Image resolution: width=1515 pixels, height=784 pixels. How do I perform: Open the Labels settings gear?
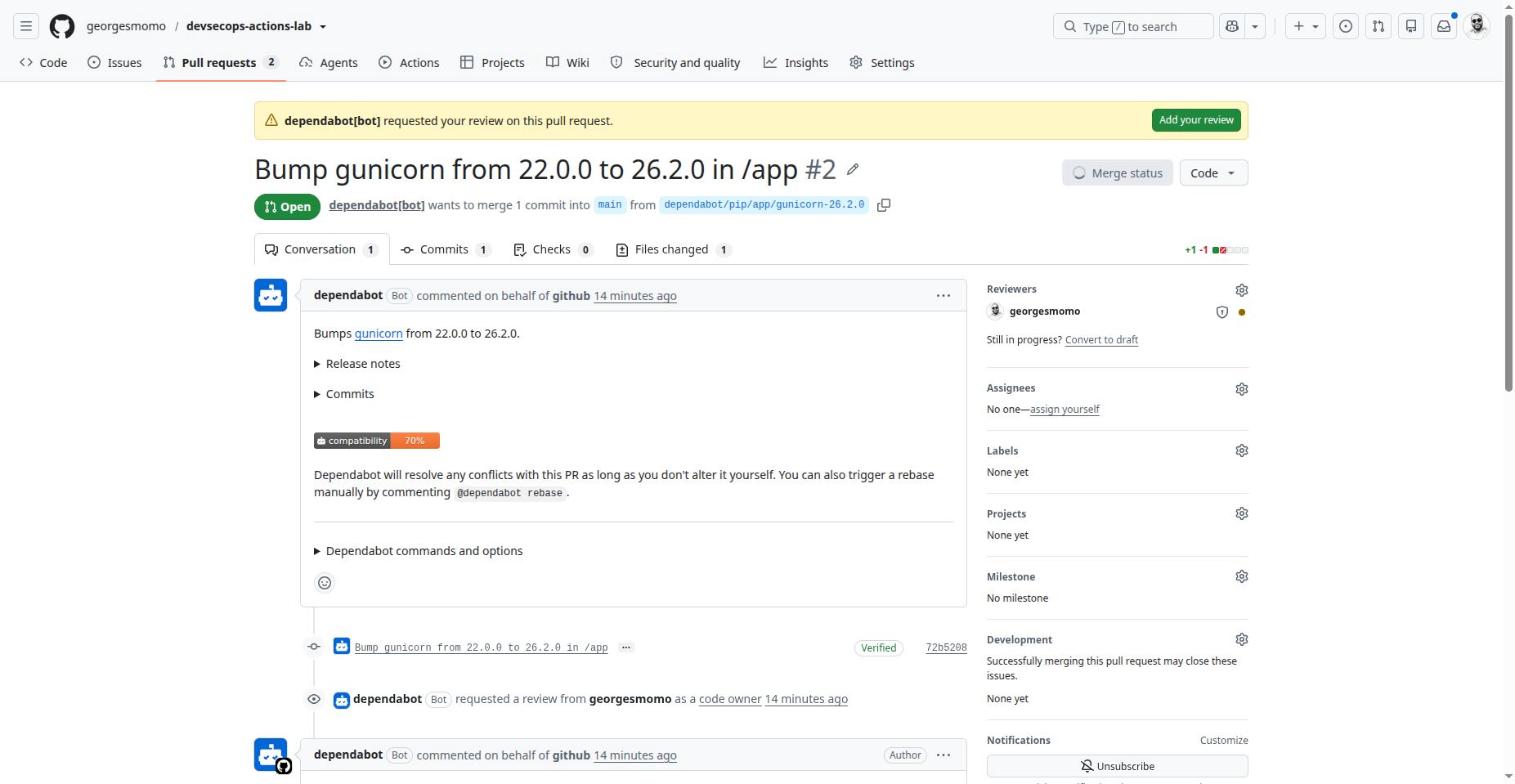point(1241,451)
